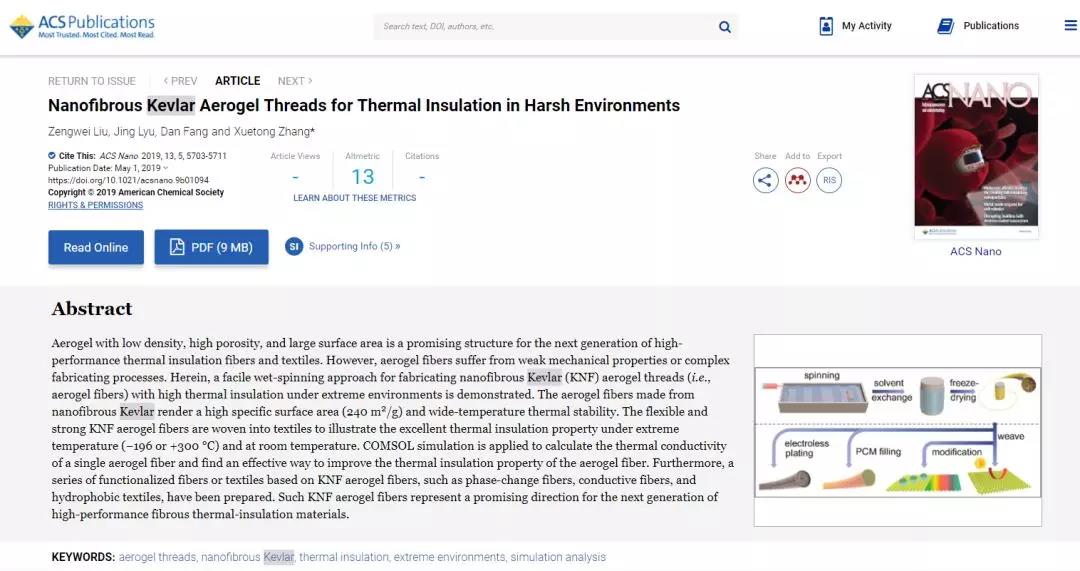The height and width of the screenshot is (571, 1080).
Task: Go to the NEXT article
Action: pos(295,81)
